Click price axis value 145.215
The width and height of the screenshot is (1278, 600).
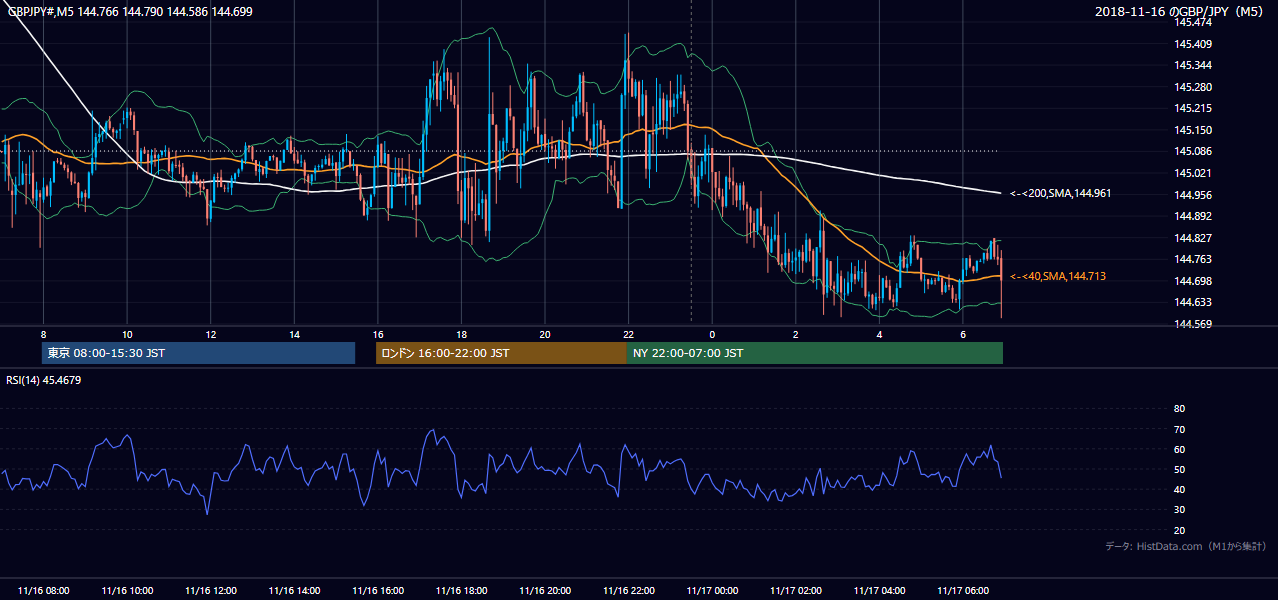pos(1193,108)
